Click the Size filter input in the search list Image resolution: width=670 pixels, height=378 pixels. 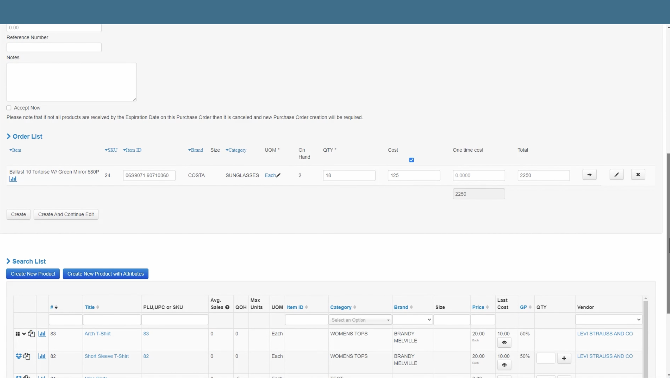coord(452,320)
